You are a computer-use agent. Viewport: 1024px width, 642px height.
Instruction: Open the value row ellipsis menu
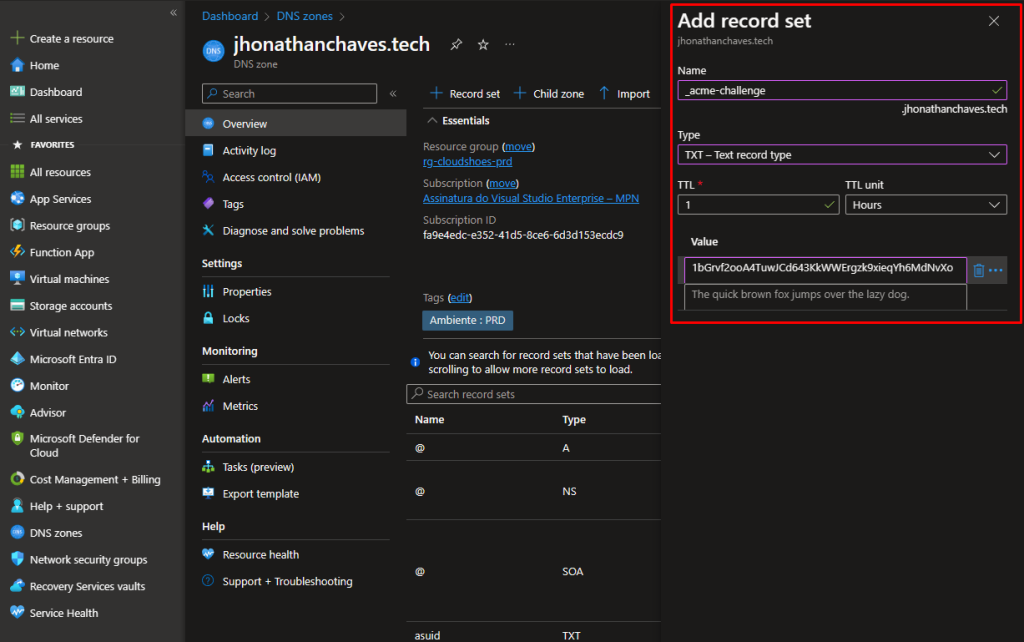(x=995, y=270)
